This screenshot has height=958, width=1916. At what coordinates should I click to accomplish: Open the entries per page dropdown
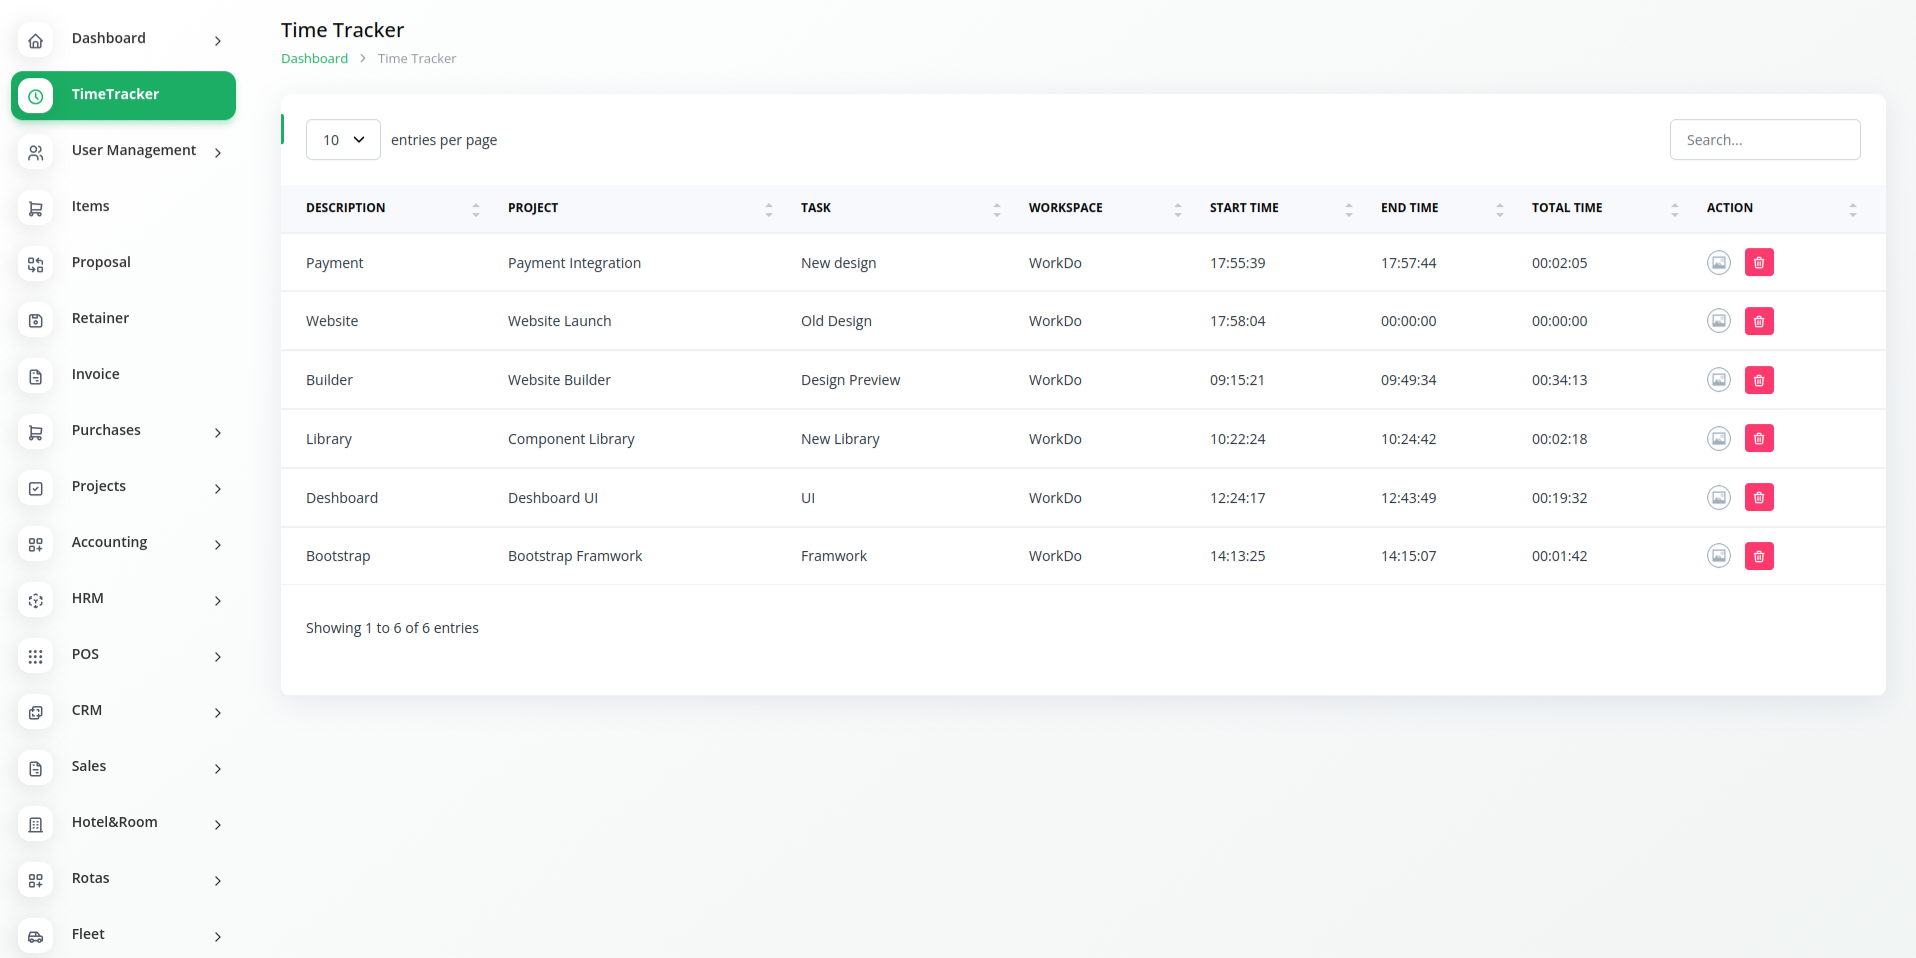click(x=343, y=140)
